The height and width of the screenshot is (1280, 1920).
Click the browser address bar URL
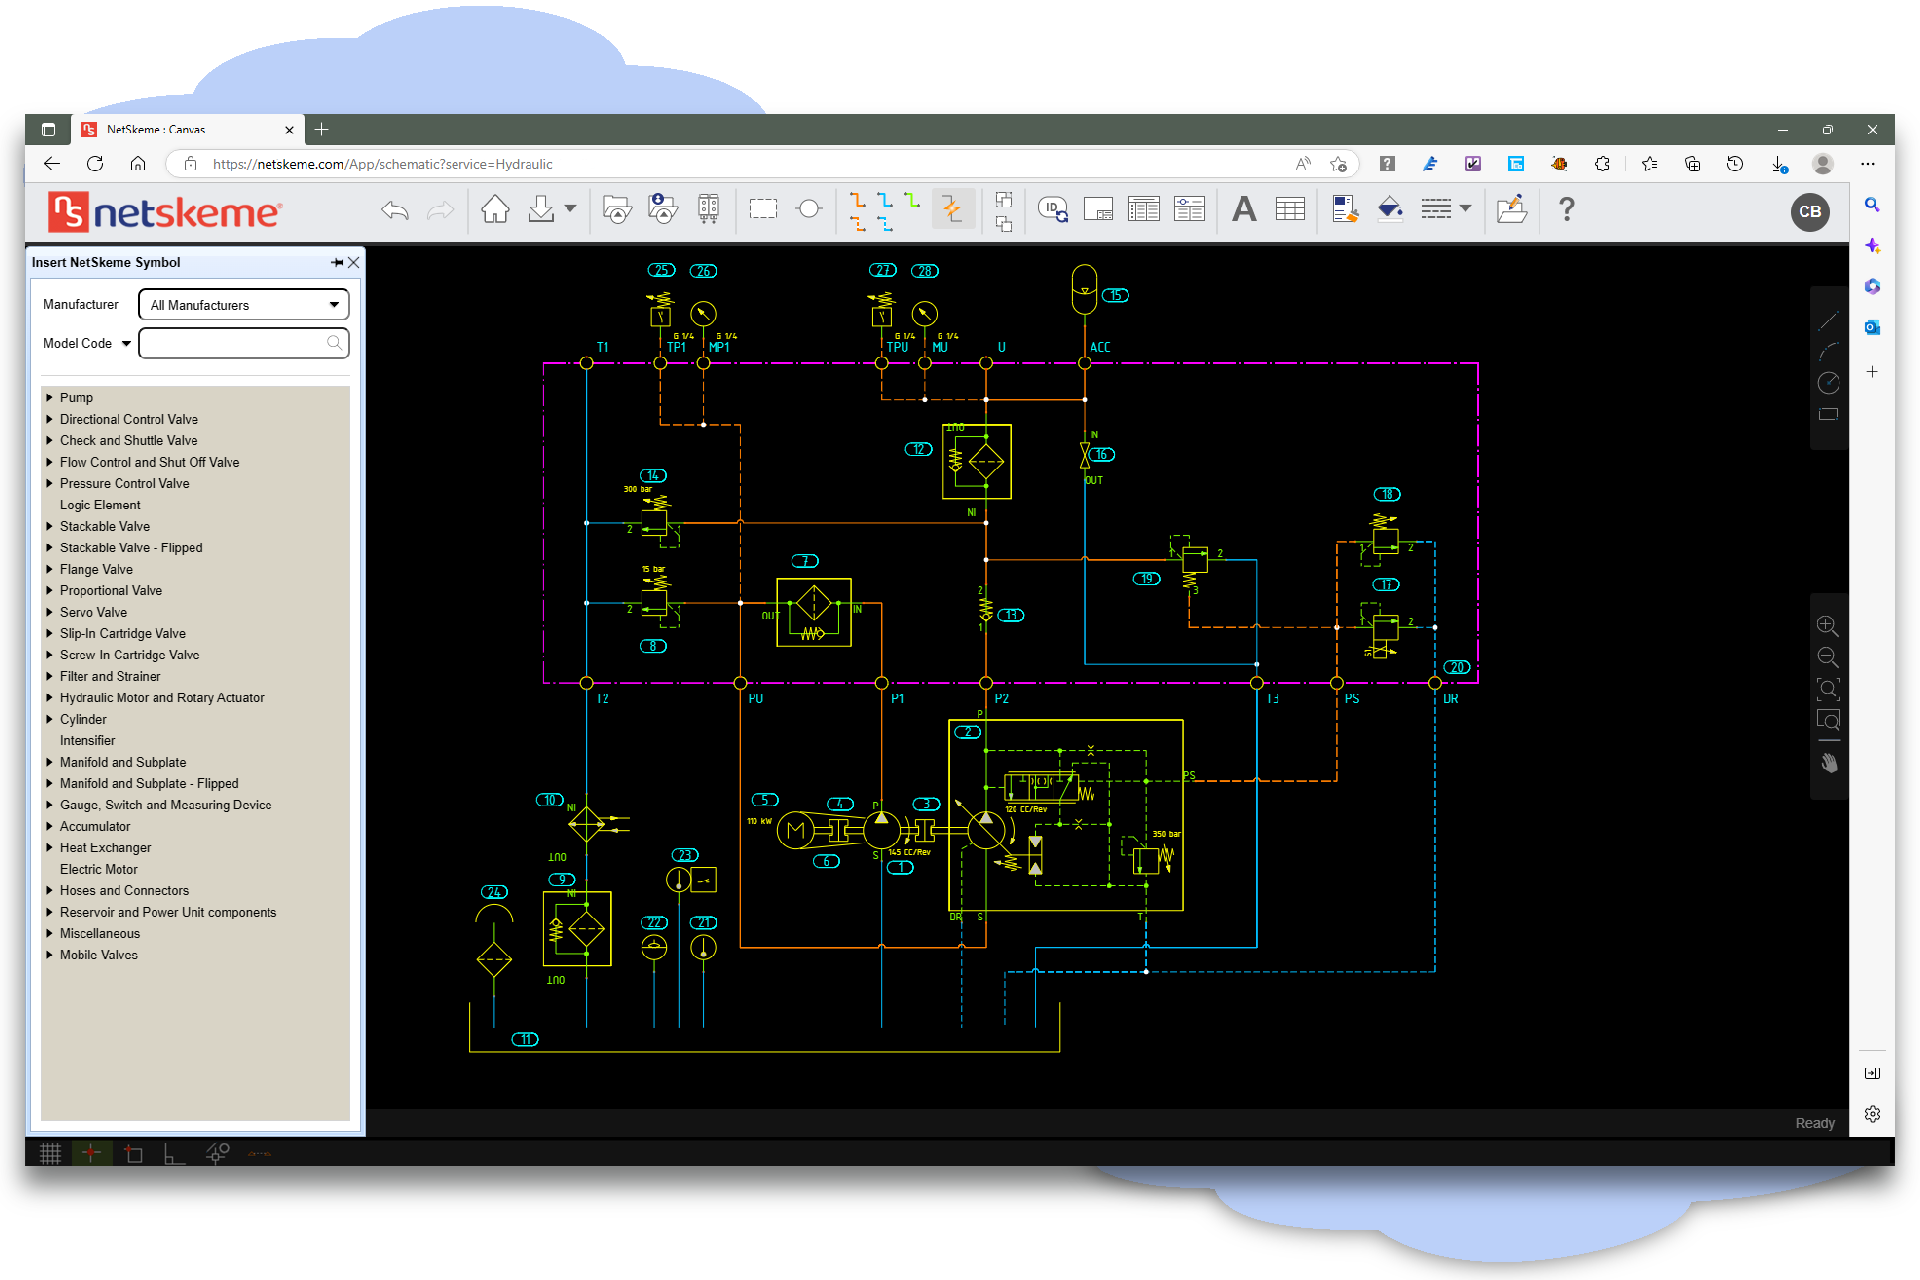pyautogui.click(x=382, y=164)
